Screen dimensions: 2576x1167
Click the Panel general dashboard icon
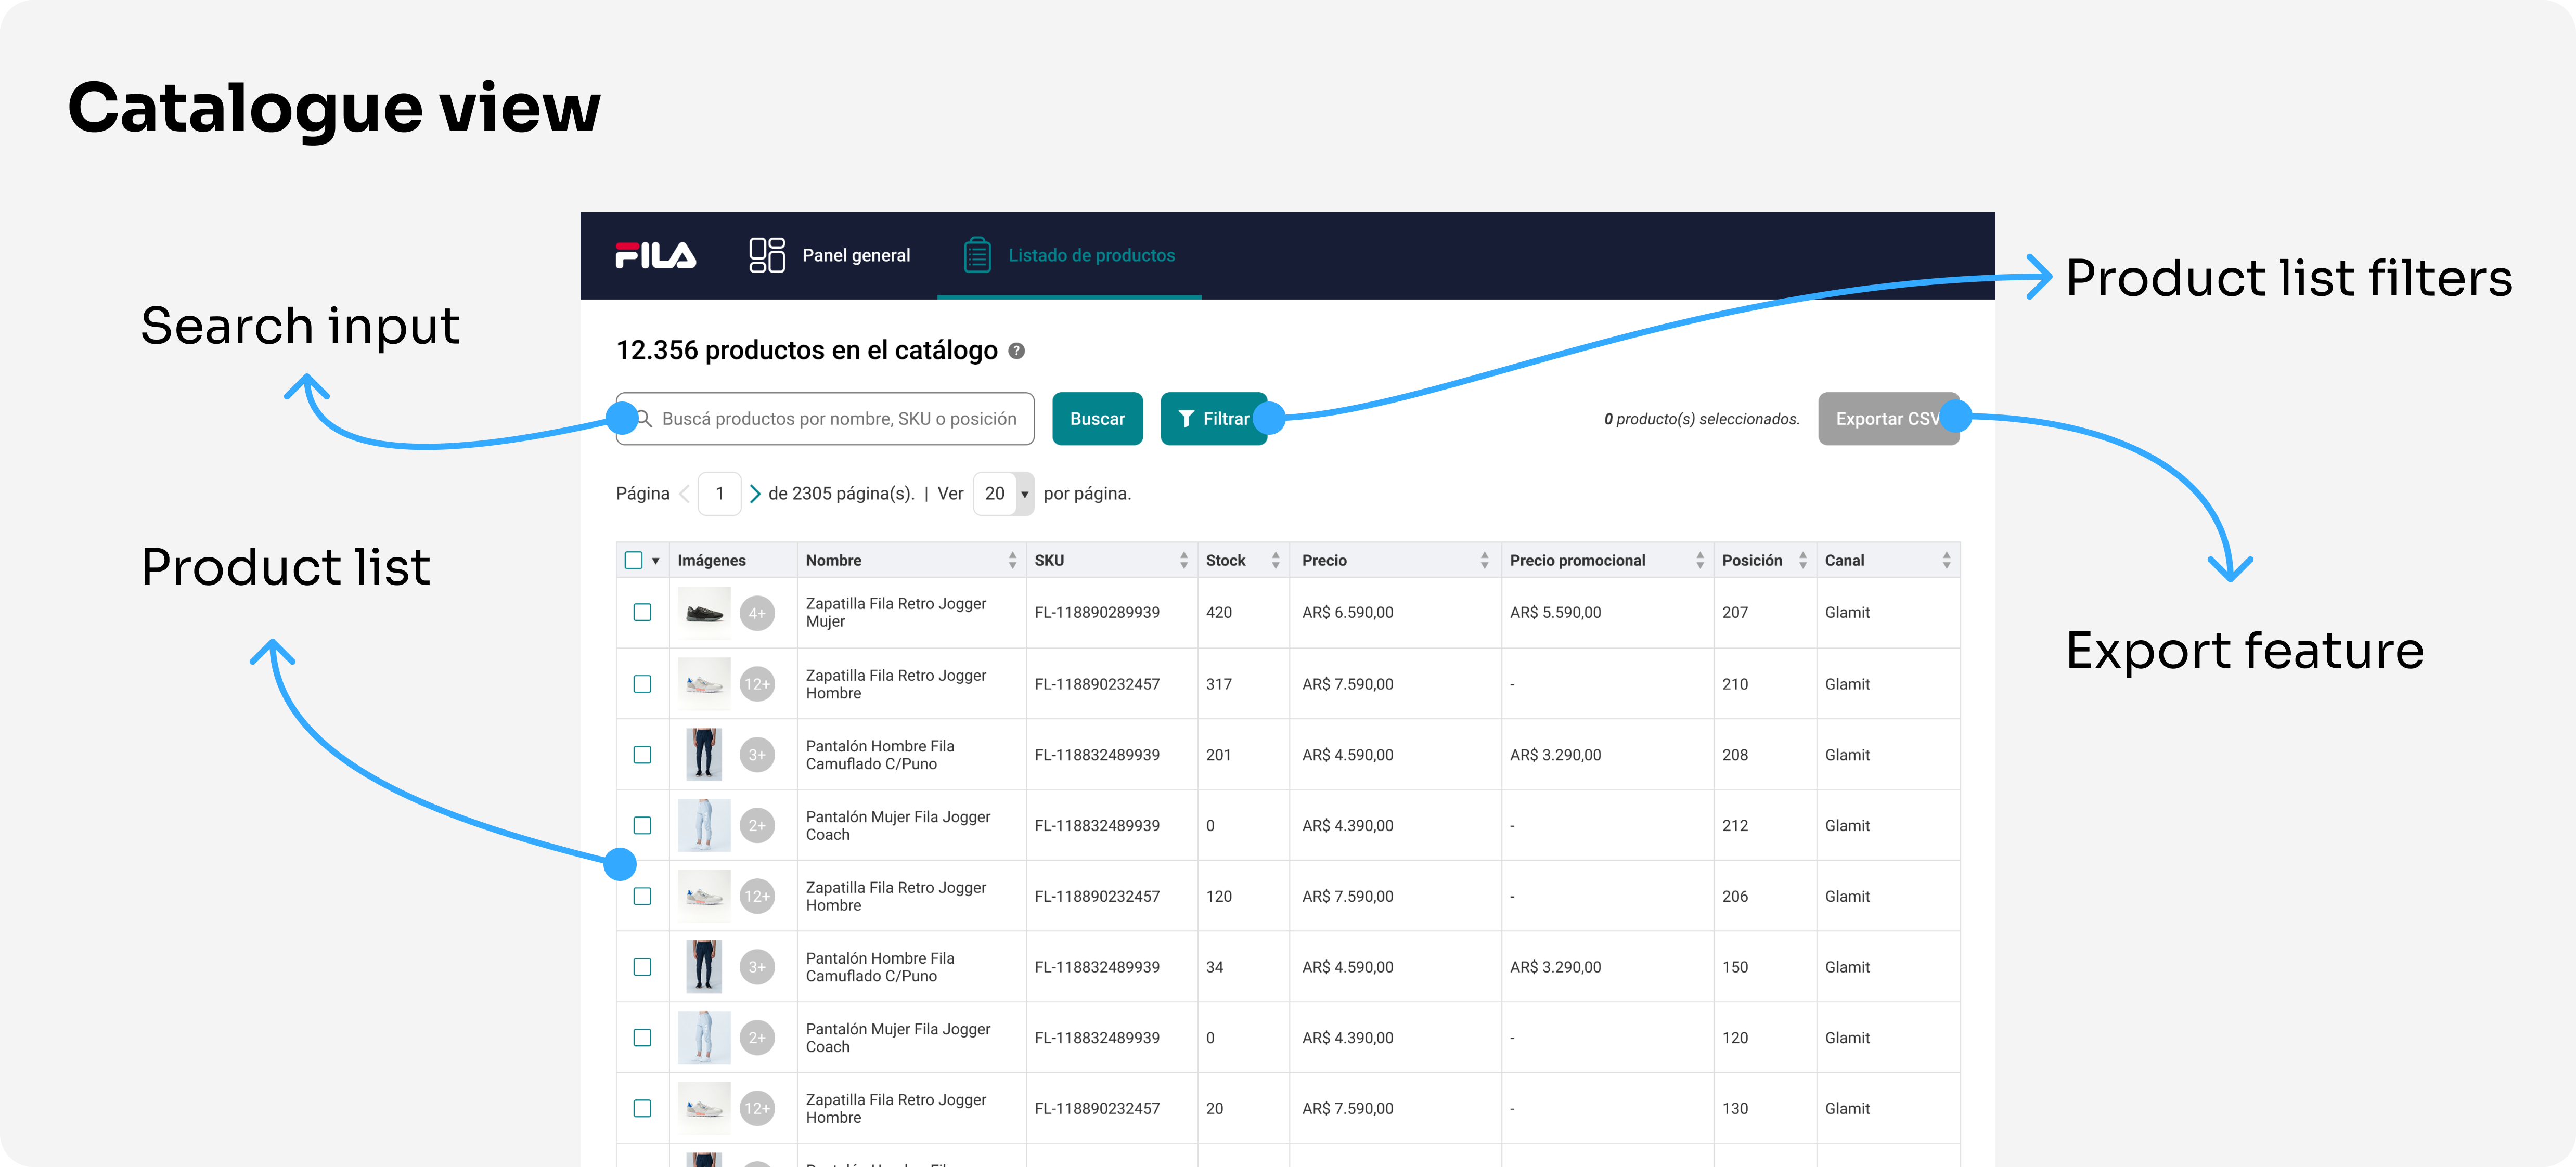pos(767,255)
